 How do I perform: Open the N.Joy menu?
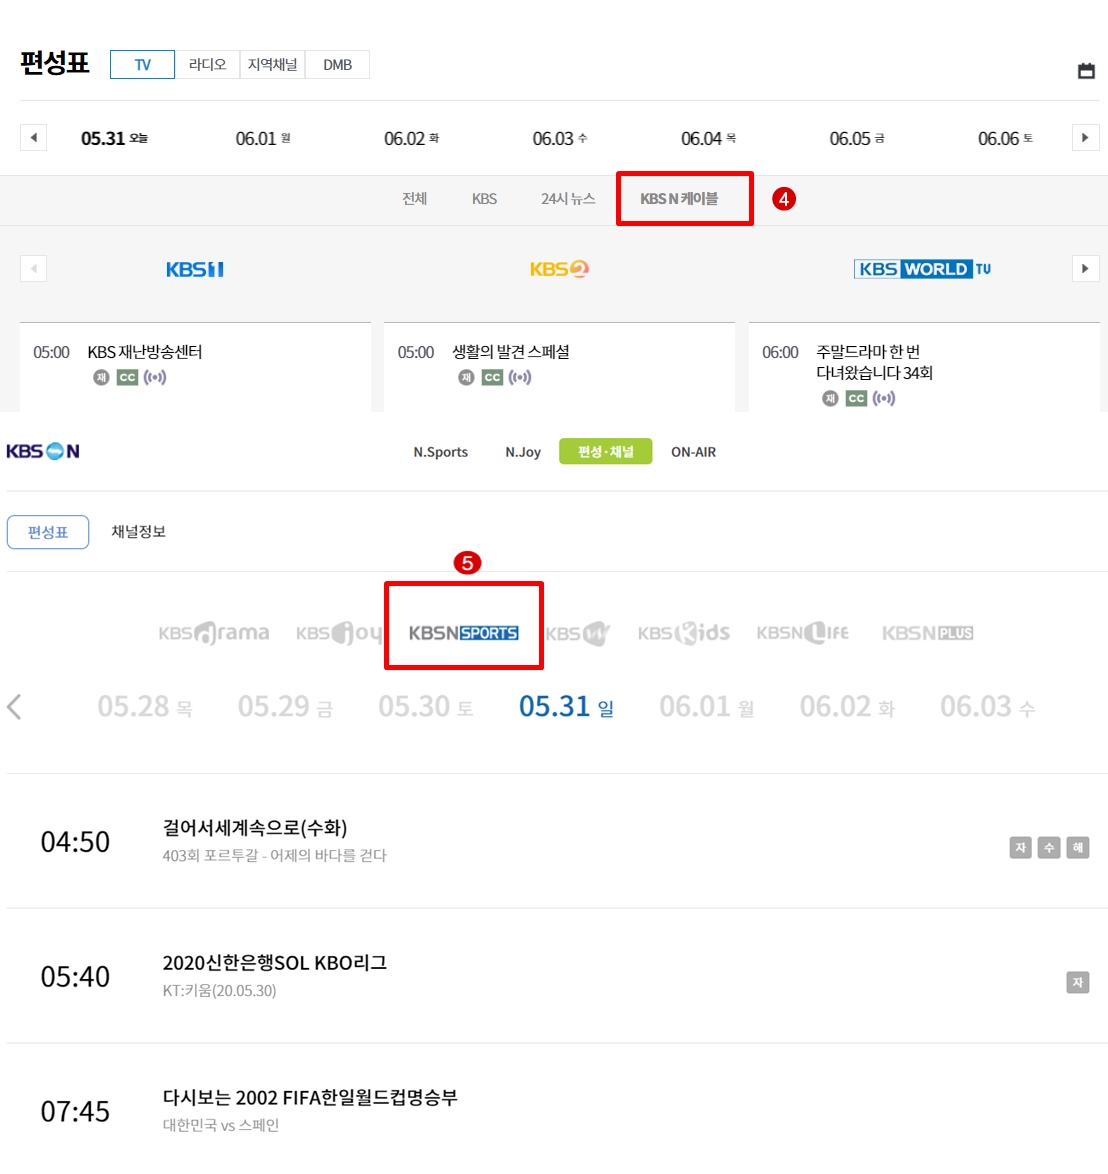pos(523,452)
